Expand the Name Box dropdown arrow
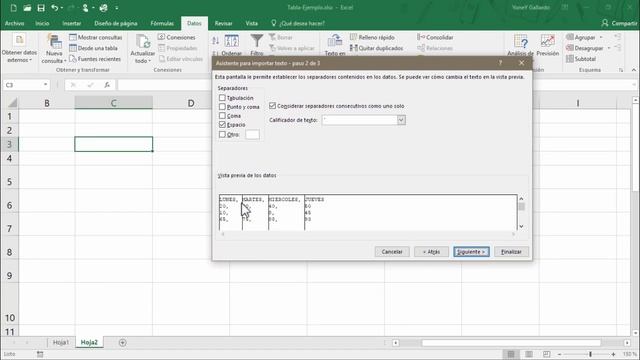This screenshot has width=640, height=360. [45, 84]
